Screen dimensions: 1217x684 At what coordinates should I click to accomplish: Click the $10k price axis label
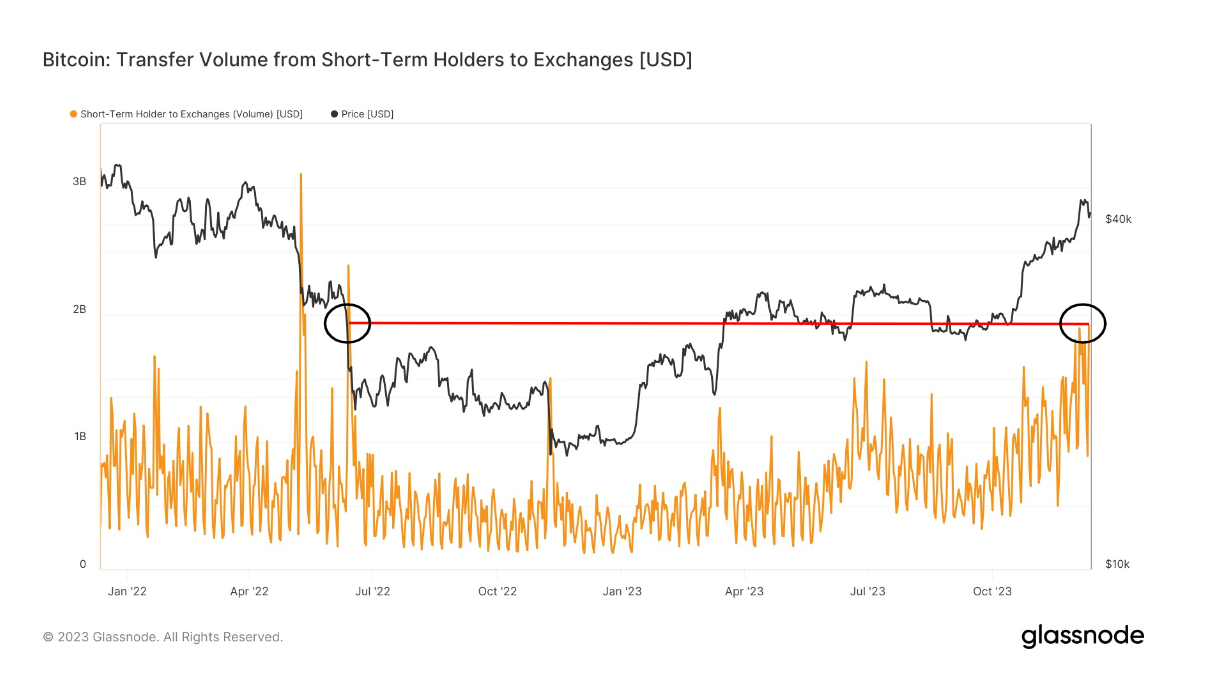click(1117, 565)
